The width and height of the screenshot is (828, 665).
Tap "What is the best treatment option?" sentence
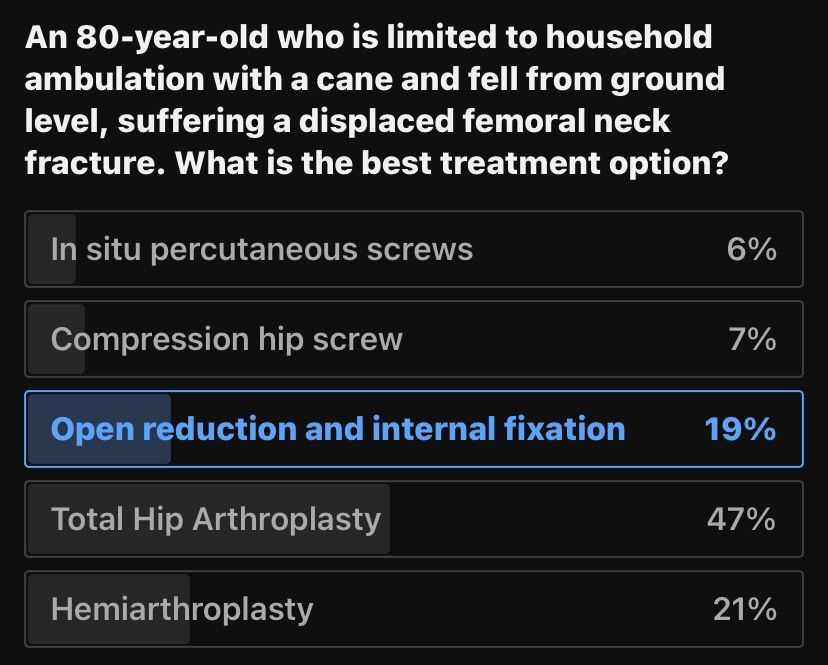pyautogui.click(x=450, y=162)
